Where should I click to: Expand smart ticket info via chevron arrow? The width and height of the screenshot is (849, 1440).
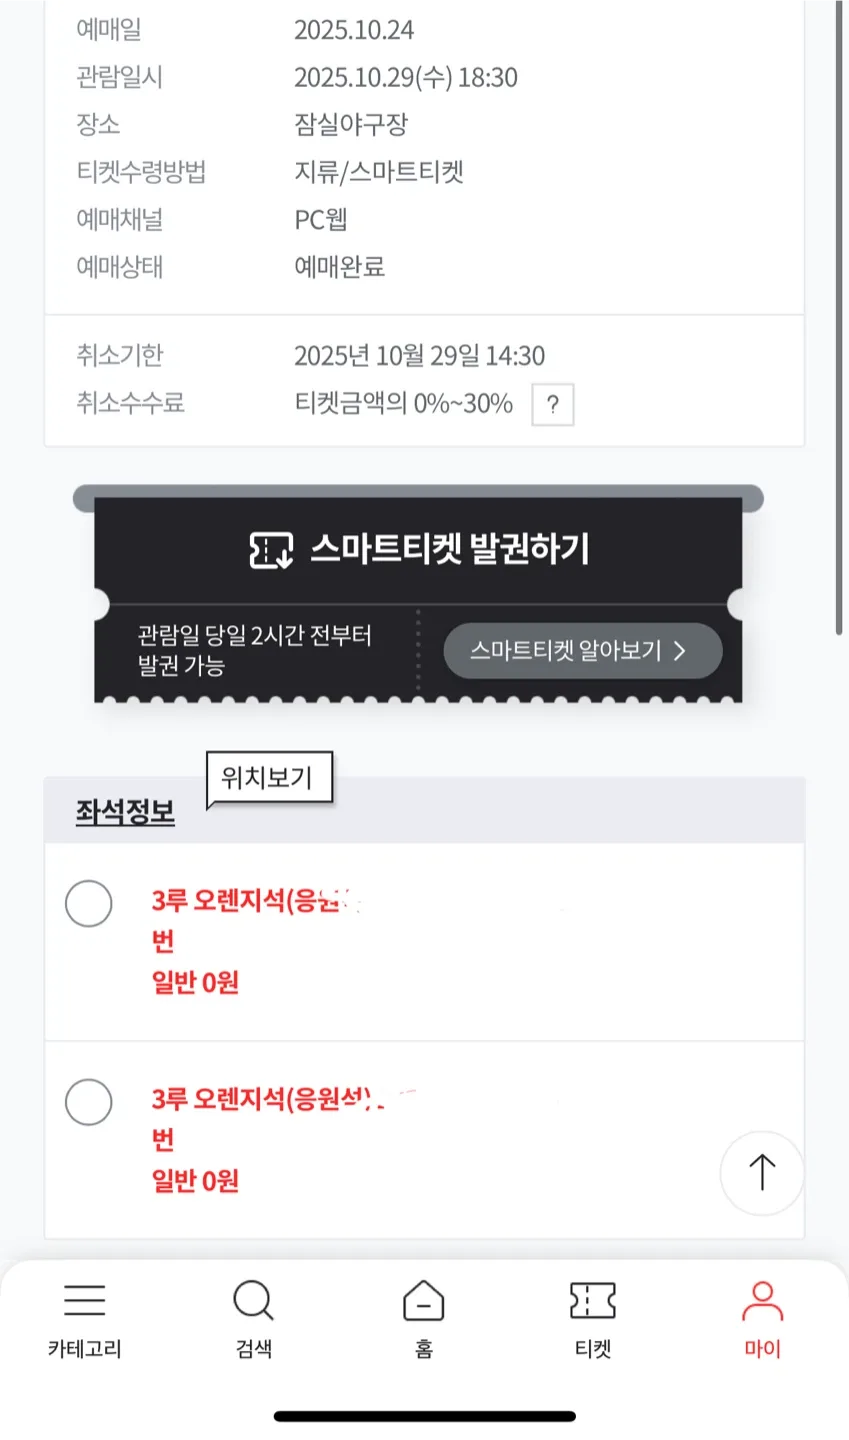[x=680, y=651]
